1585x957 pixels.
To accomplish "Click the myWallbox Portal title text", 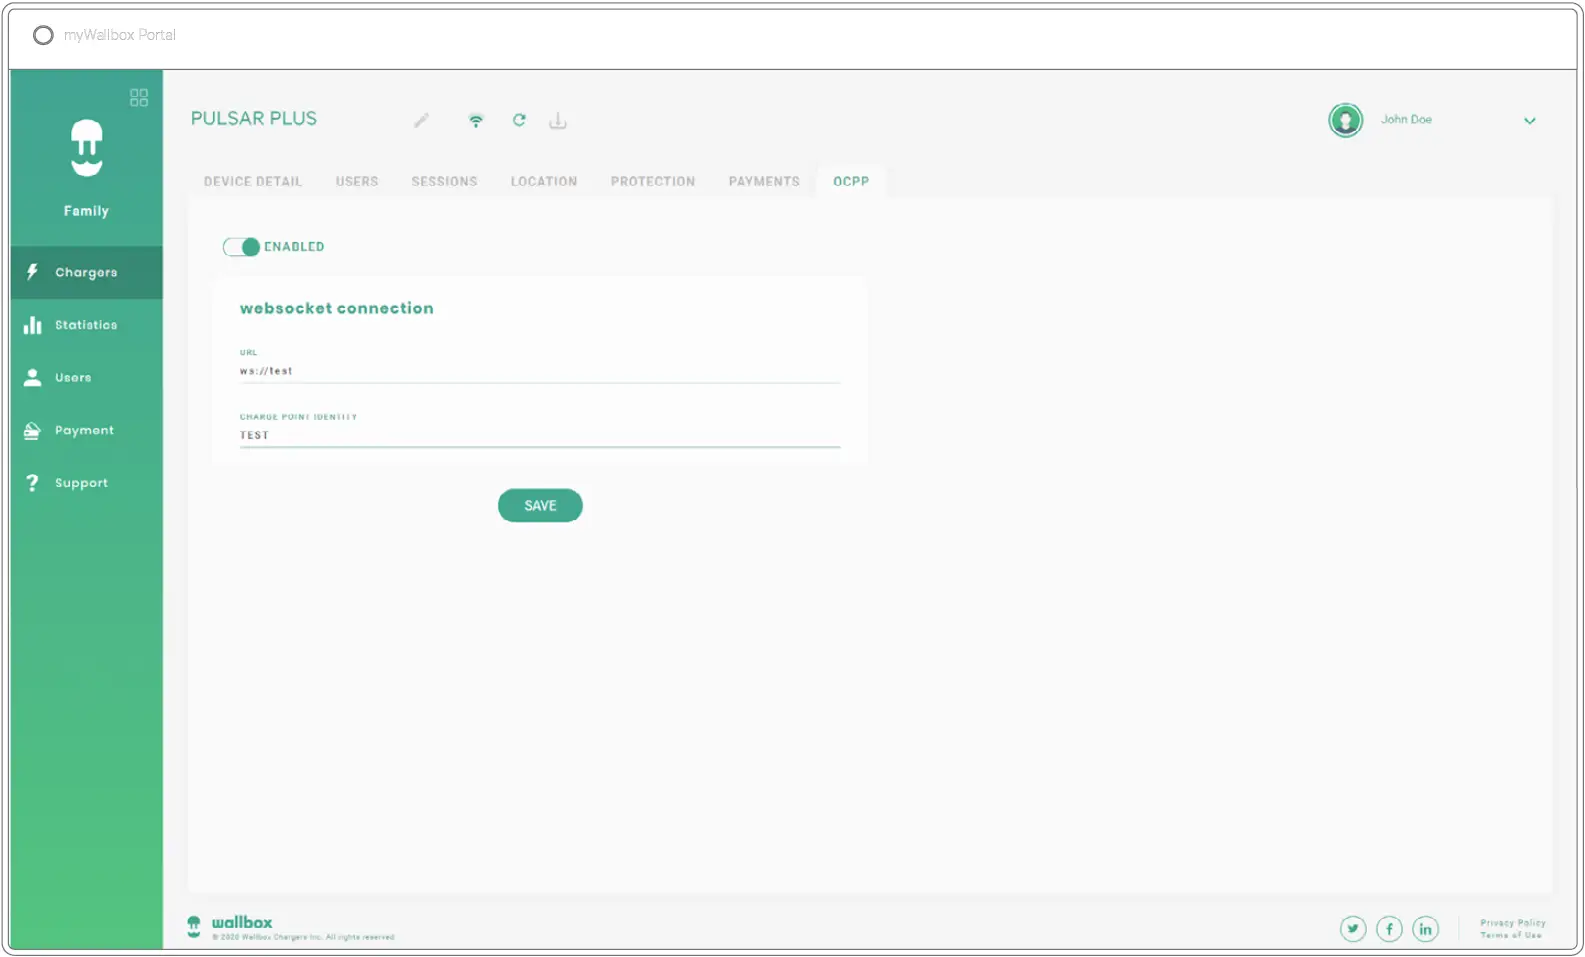I will [x=120, y=35].
